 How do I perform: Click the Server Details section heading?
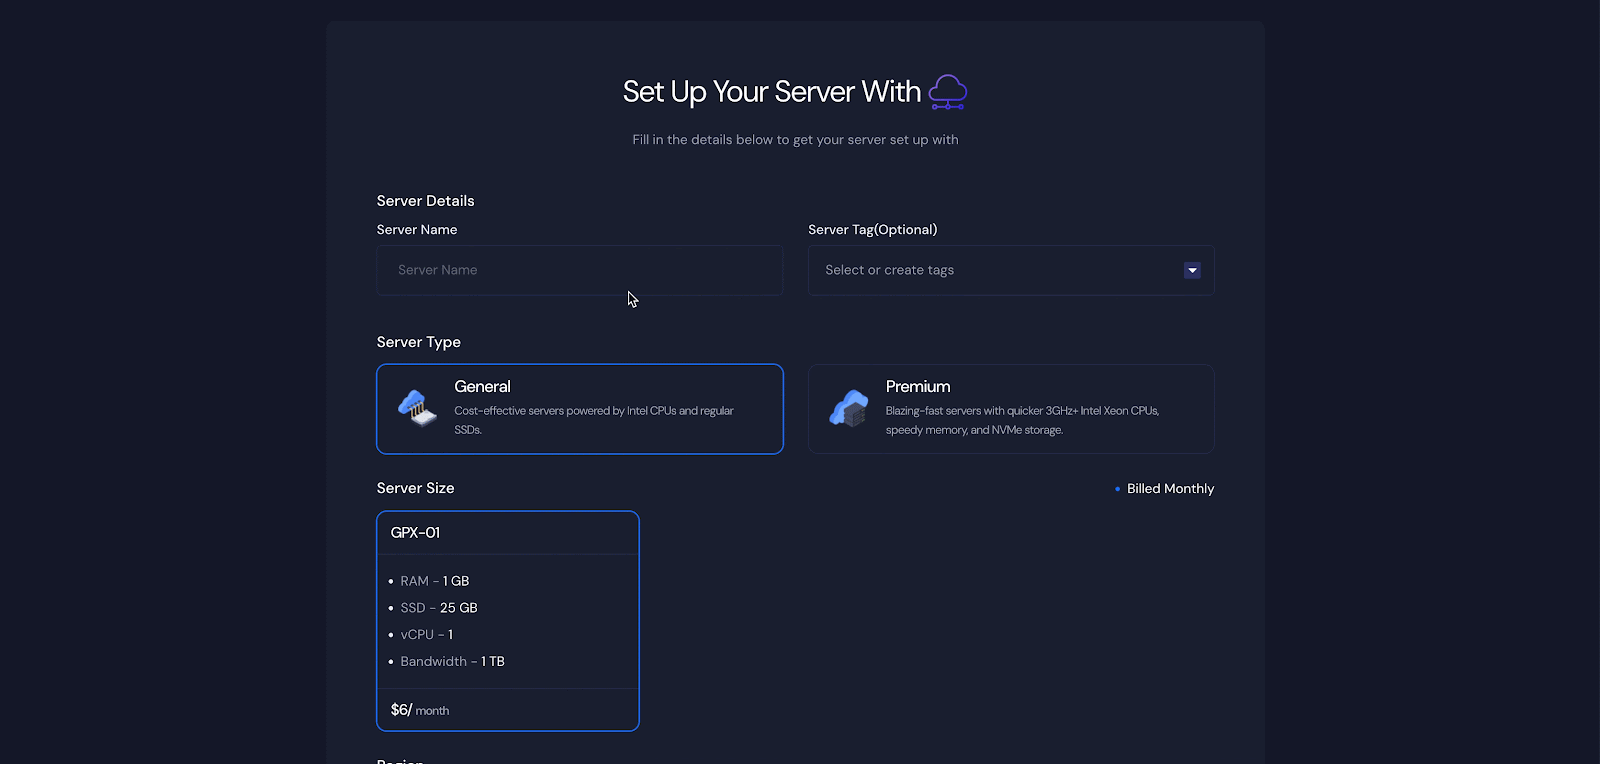[x=425, y=201]
